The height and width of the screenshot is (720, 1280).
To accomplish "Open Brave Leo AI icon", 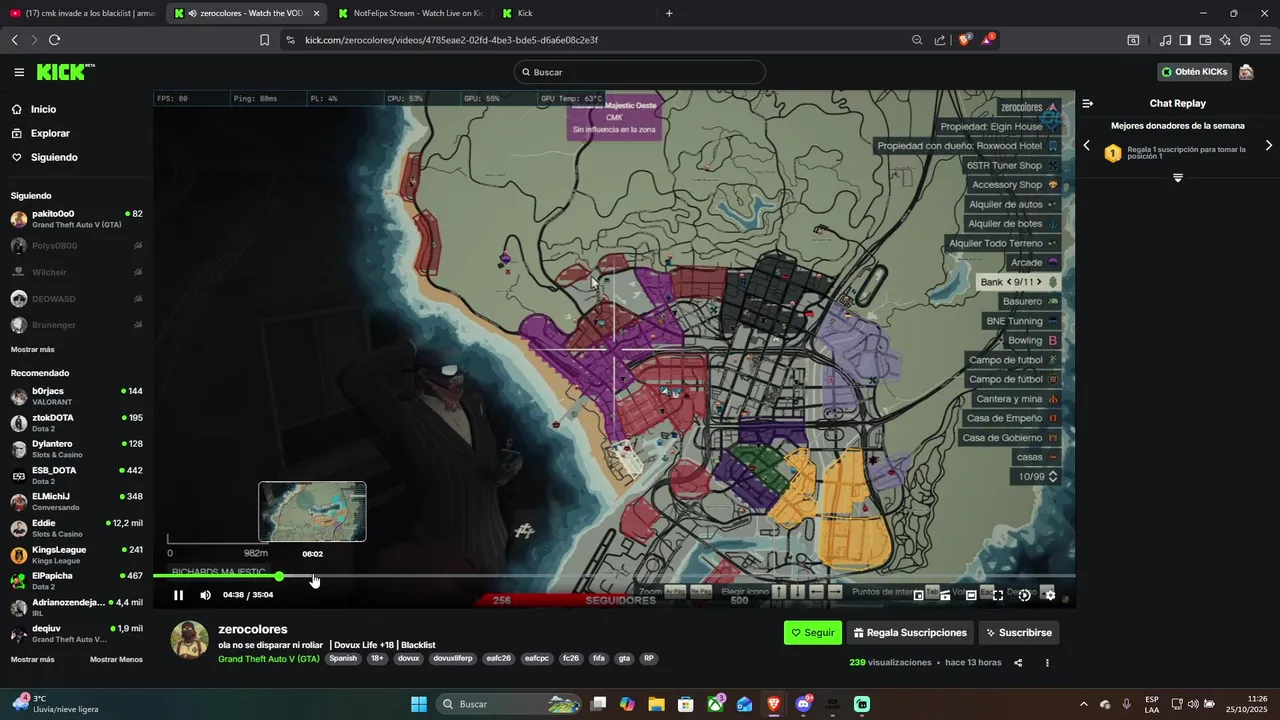I will click(x=1225, y=40).
